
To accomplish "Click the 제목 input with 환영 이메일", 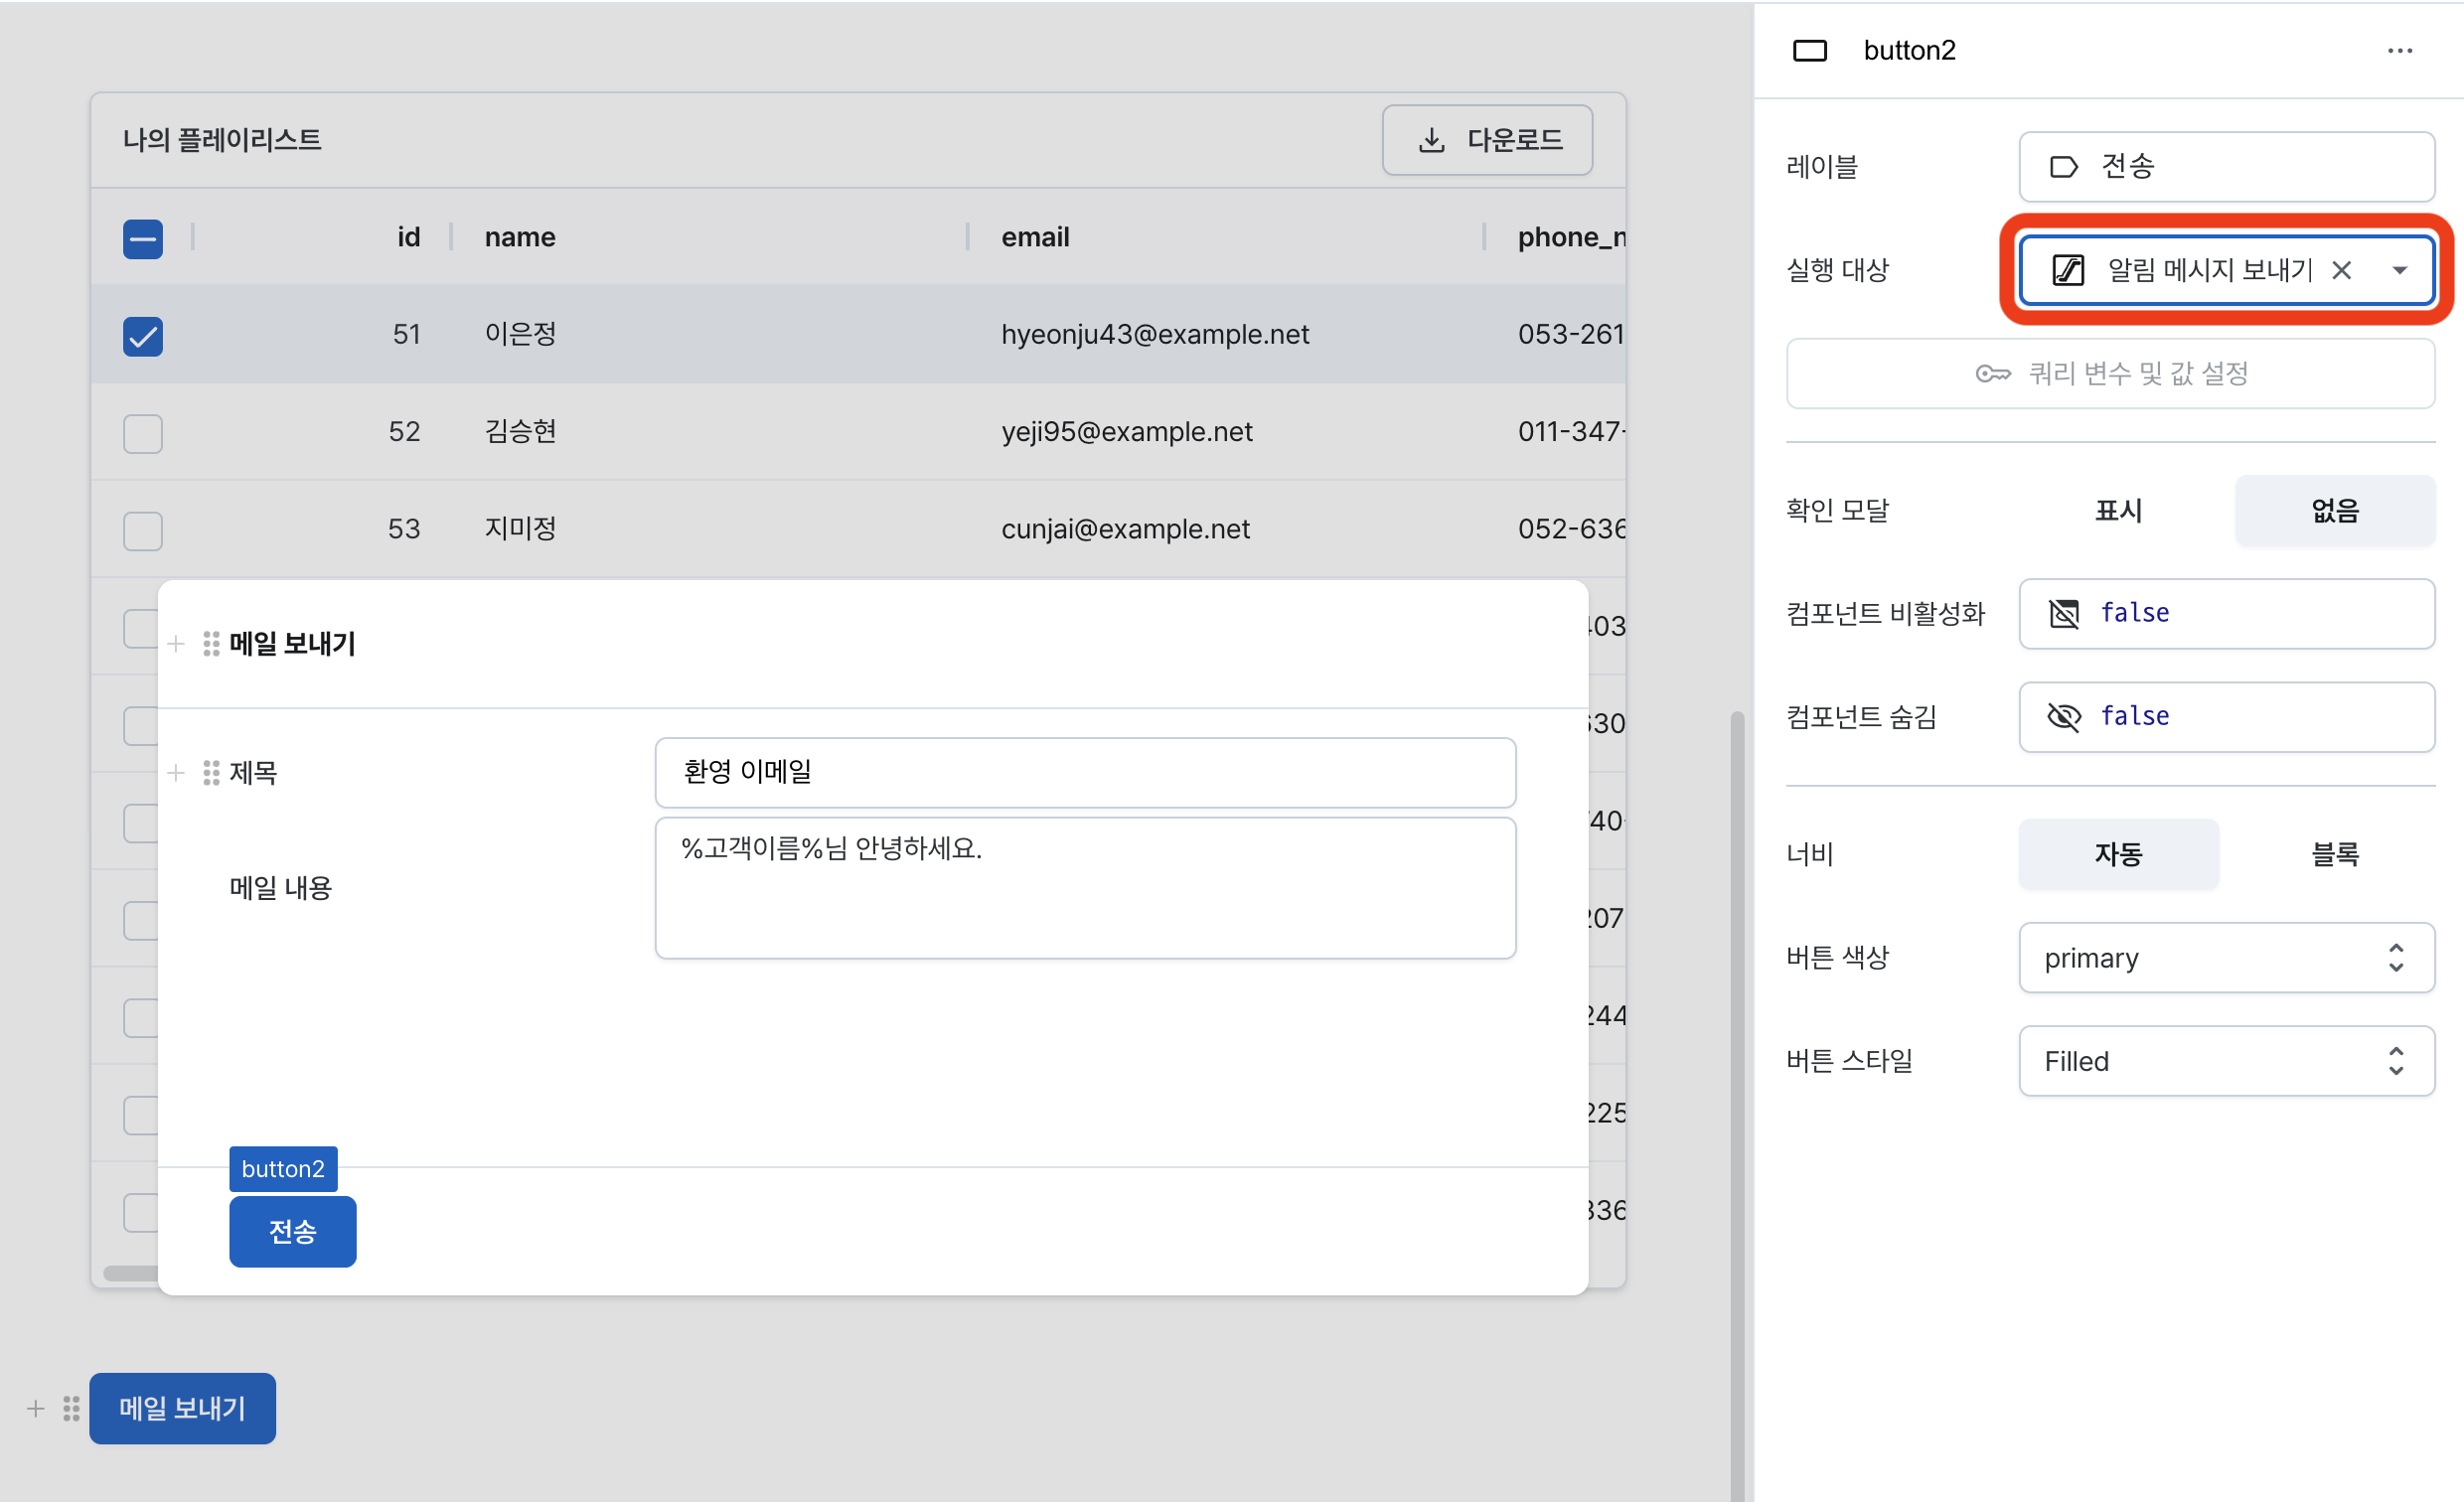I will coord(1085,772).
